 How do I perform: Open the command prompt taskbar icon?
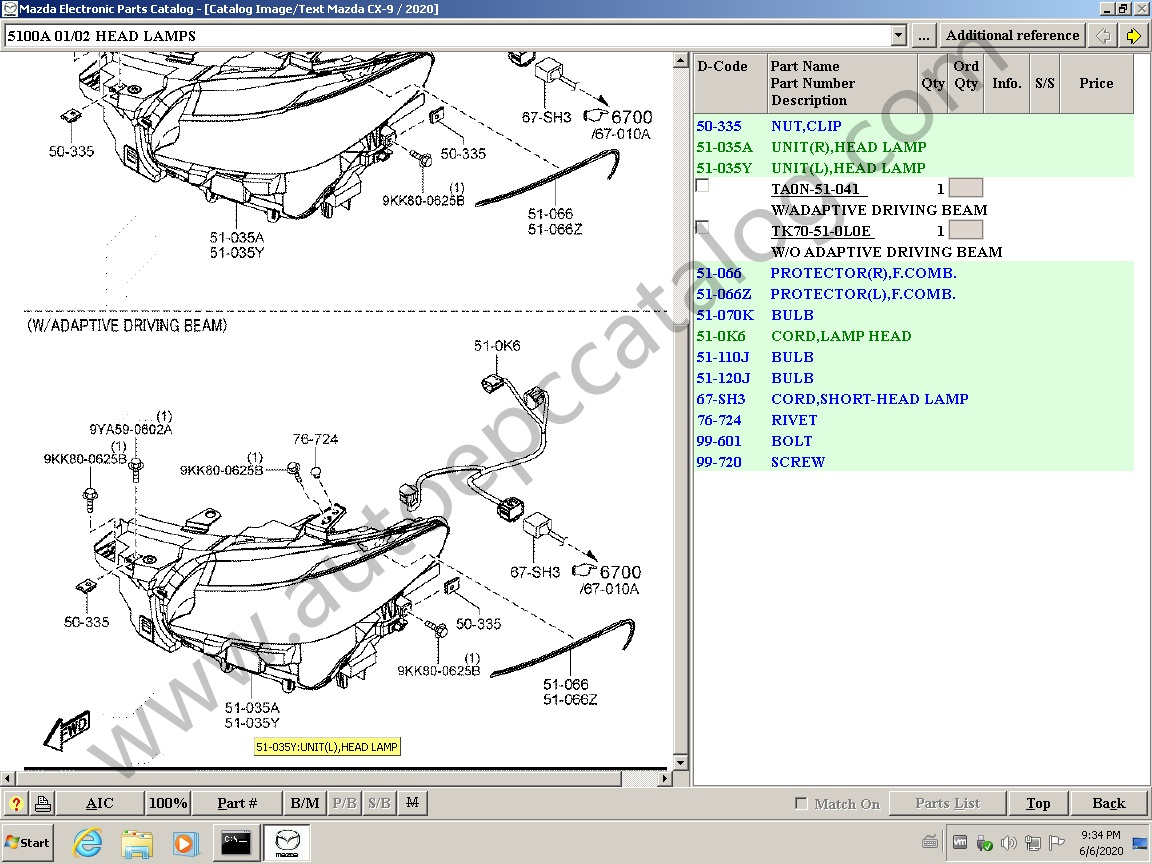(235, 843)
